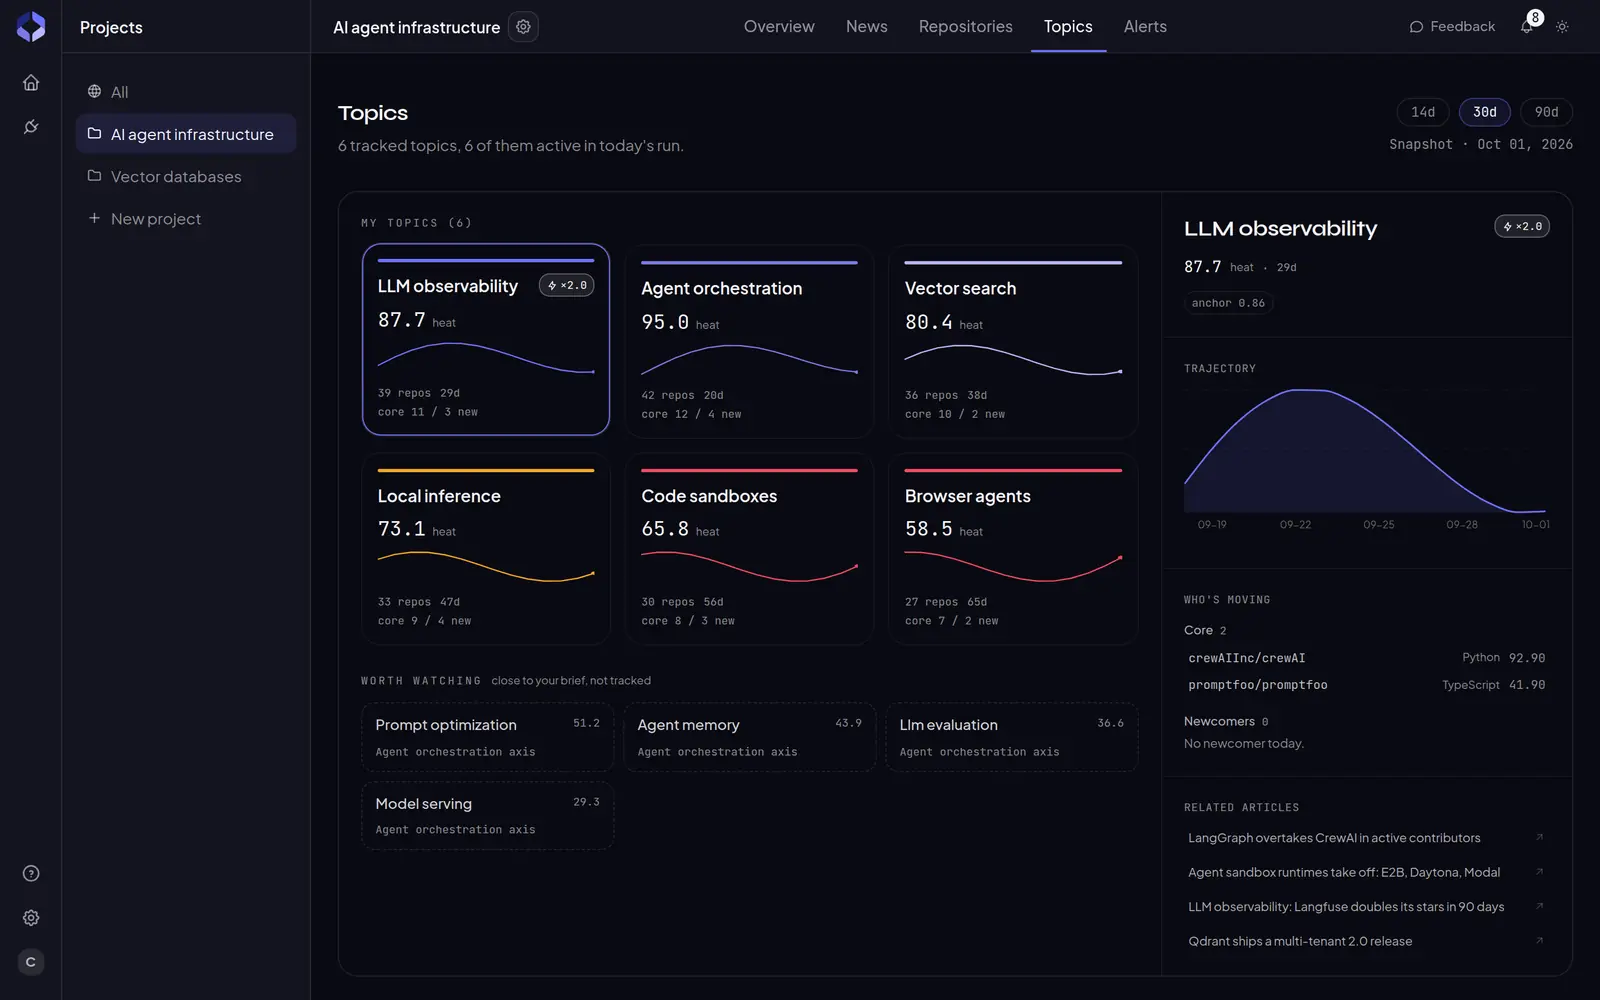Click the anchor 0.86 chip
Image resolution: width=1600 pixels, height=1000 pixels.
[x=1228, y=303]
